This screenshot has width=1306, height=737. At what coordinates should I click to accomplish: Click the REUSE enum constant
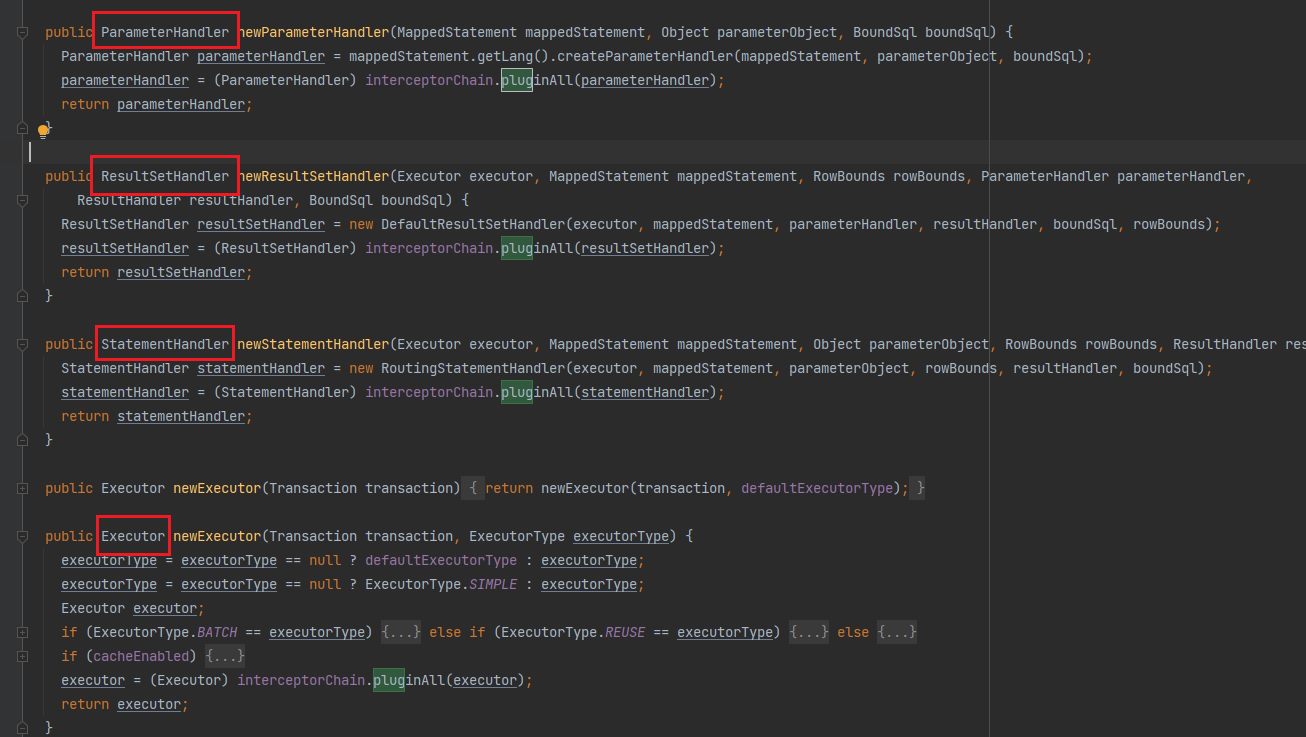(625, 632)
